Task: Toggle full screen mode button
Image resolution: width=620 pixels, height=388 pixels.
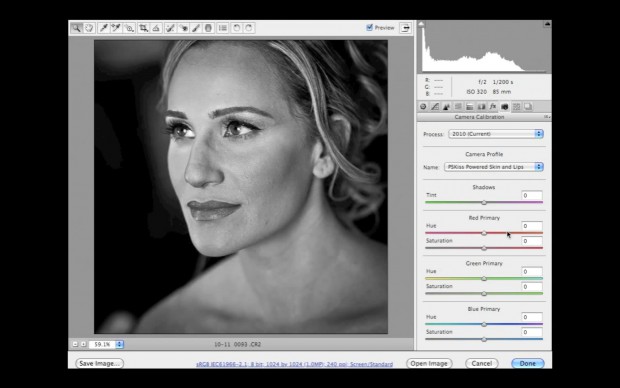Action: pyautogui.click(x=405, y=28)
